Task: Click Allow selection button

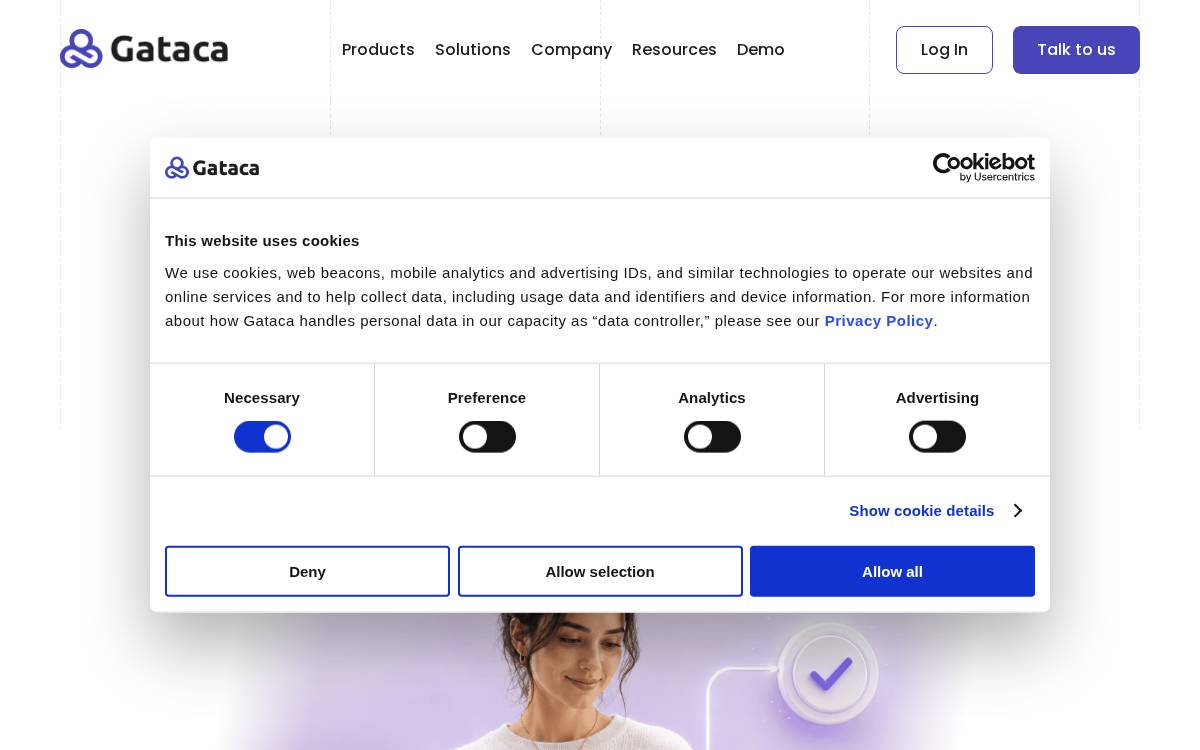Action: pos(600,571)
